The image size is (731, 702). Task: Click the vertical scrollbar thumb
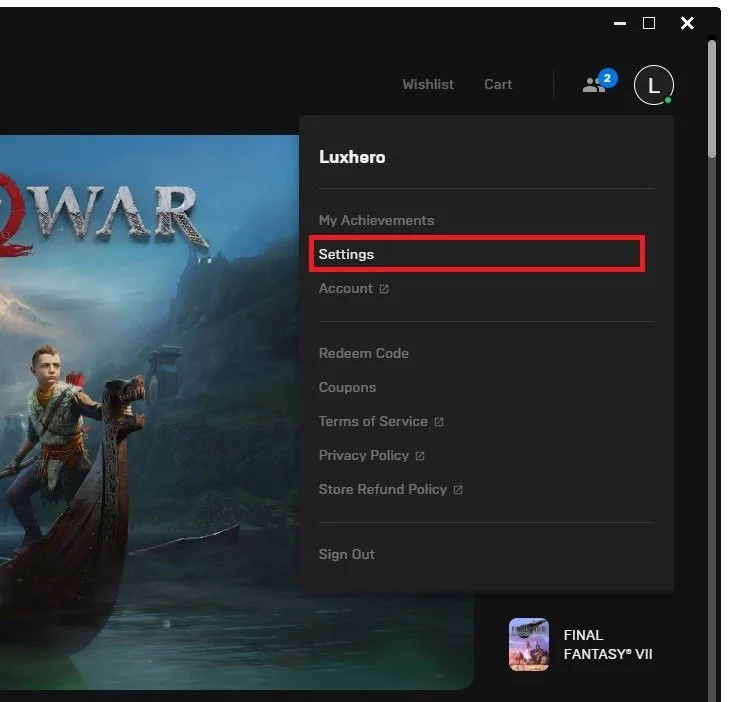711,99
